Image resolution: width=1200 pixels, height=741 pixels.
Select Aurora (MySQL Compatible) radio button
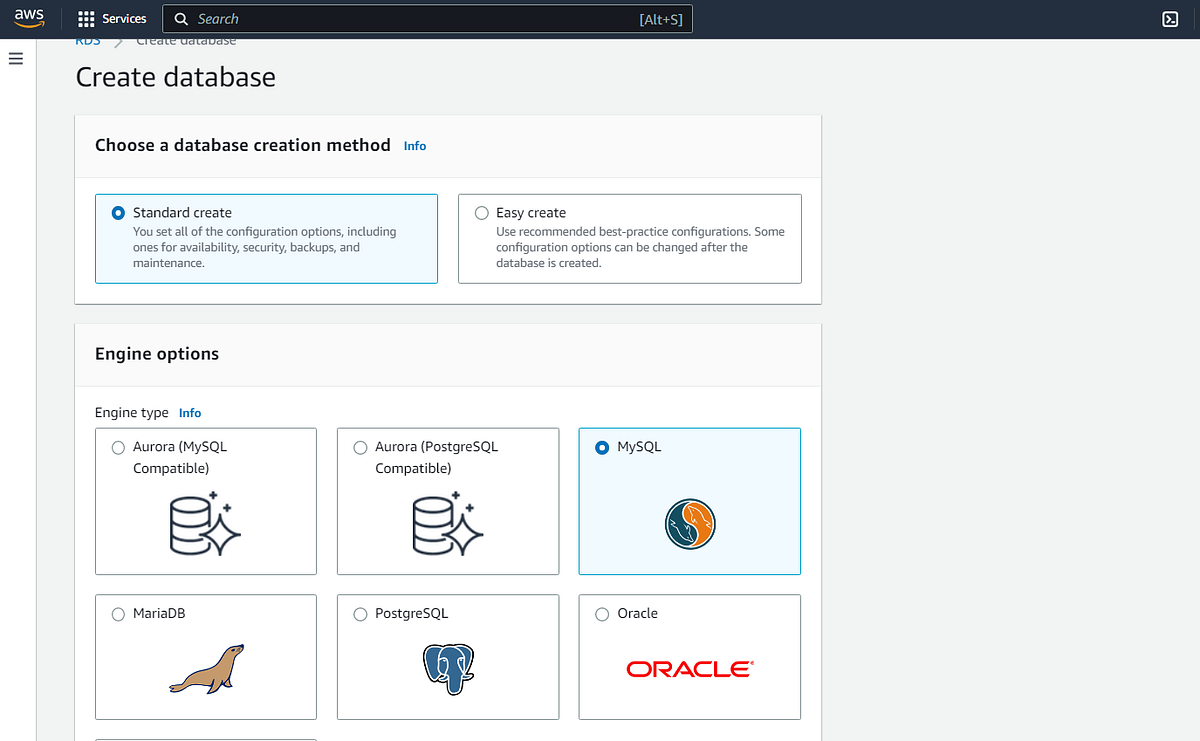[x=117, y=447]
